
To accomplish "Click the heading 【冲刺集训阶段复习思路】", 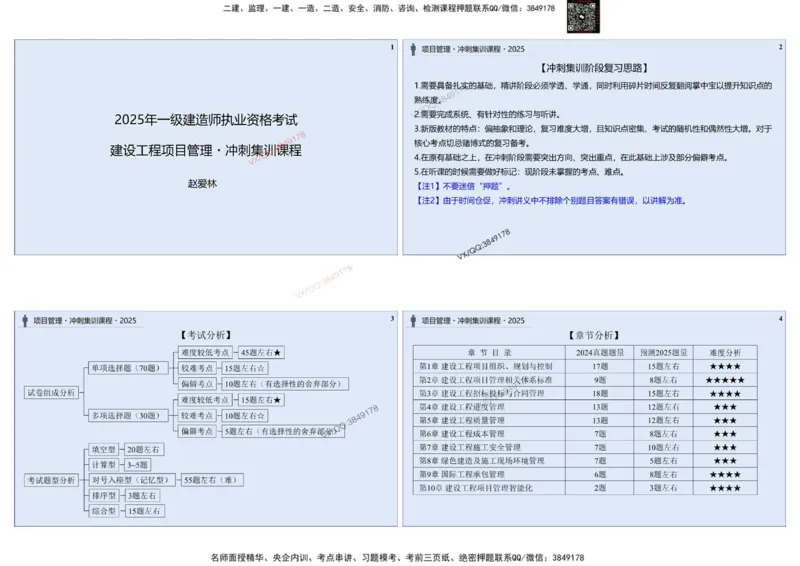I will pyautogui.click(x=594, y=68).
